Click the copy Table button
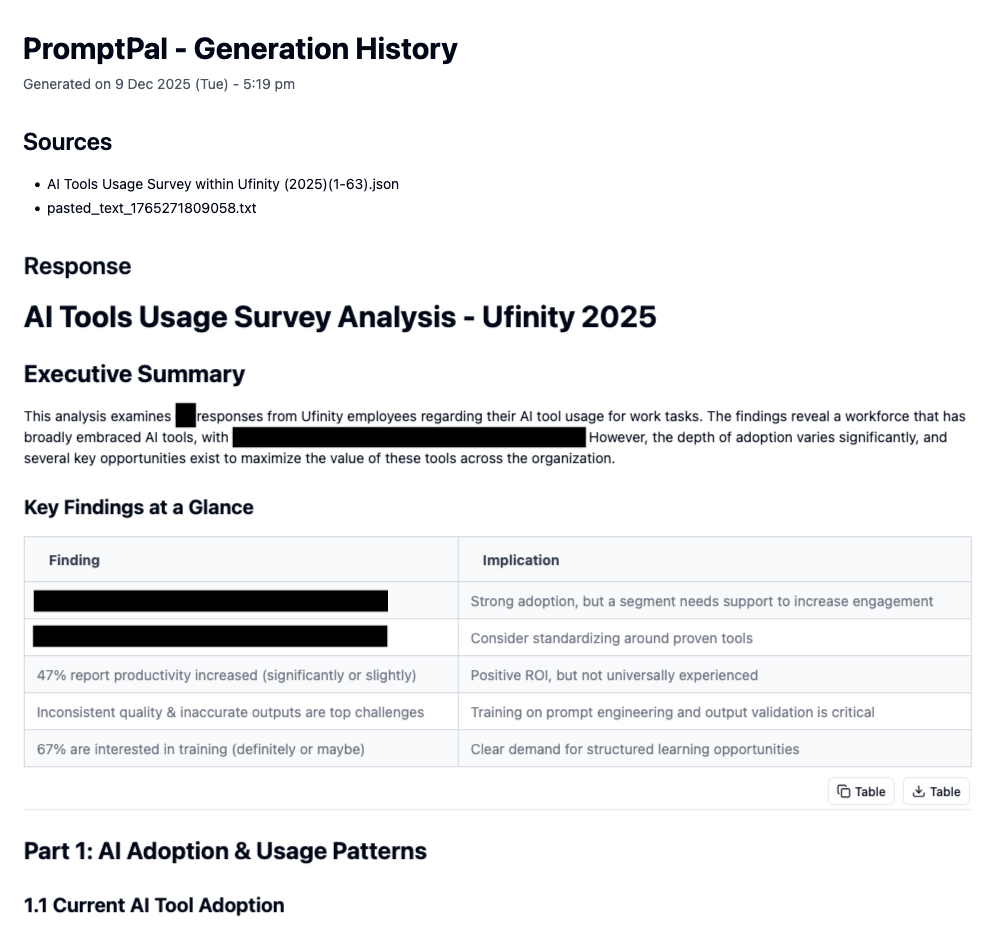Screen dimensions: 990x927 (x=861, y=791)
